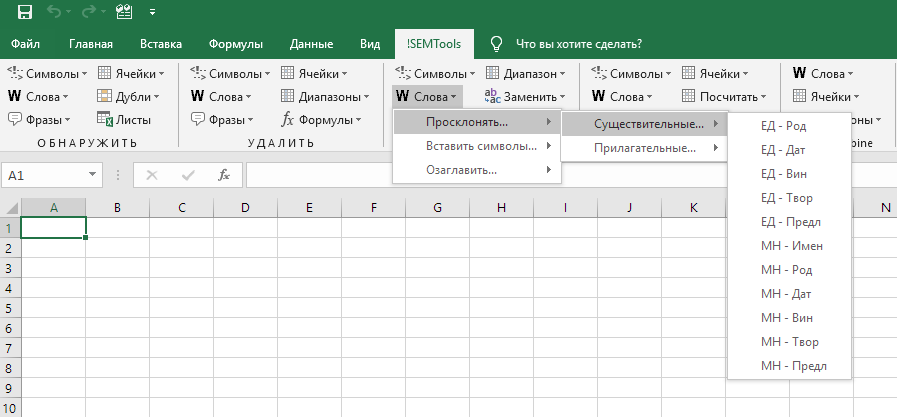Choose 'МН - Твор' declension option
This screenshot has width=897, height=417.
tap(789, 342)
